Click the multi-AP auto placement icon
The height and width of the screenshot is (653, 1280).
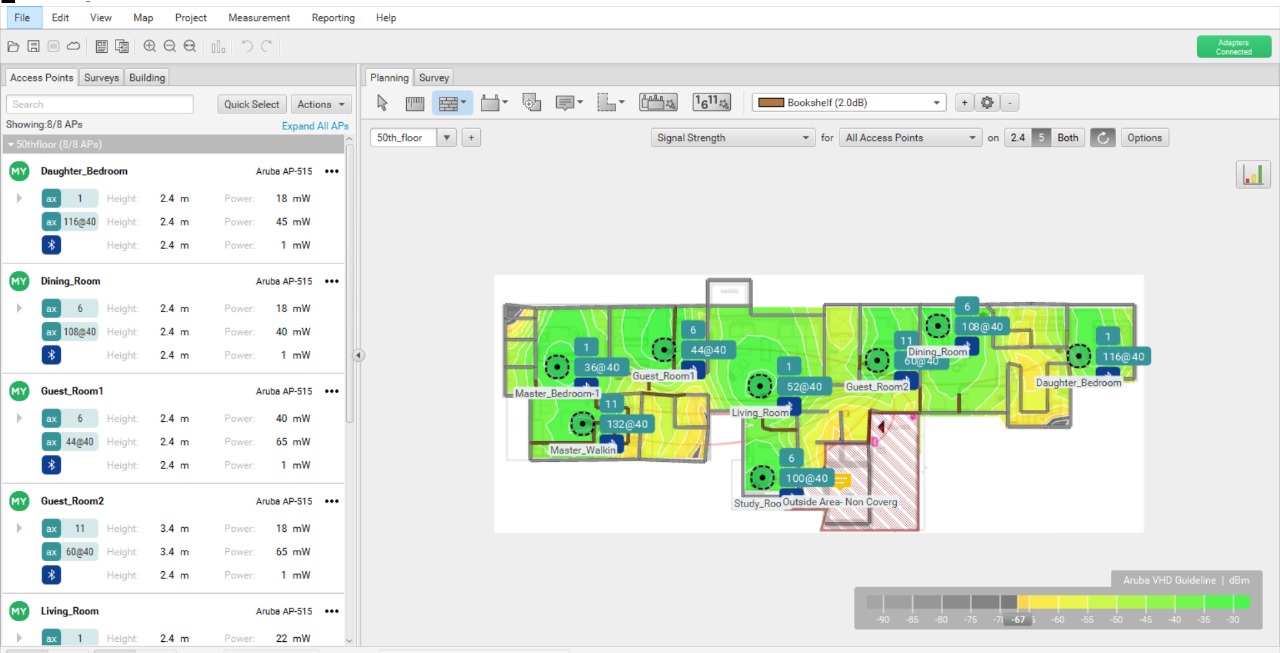coord(659,102)
